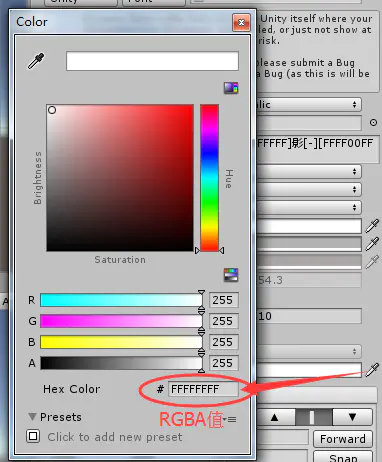Screen dimensions: 382x462
Task: Pick a screen color with eyedropper in Color dialog
Action: 36,61
